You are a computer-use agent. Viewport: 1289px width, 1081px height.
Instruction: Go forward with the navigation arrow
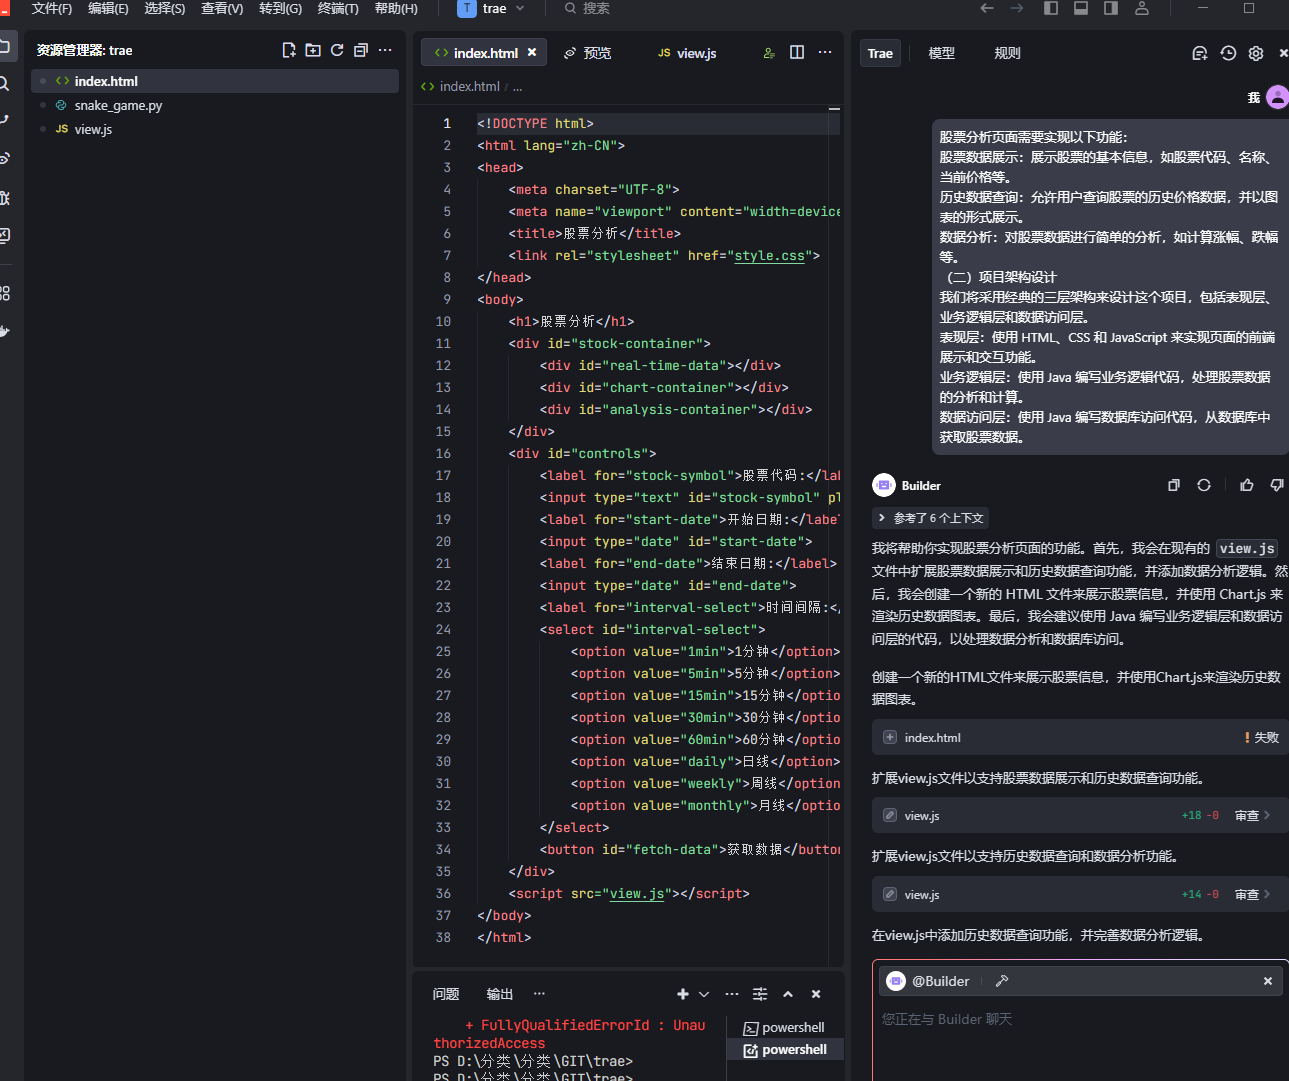(1017, 8)
